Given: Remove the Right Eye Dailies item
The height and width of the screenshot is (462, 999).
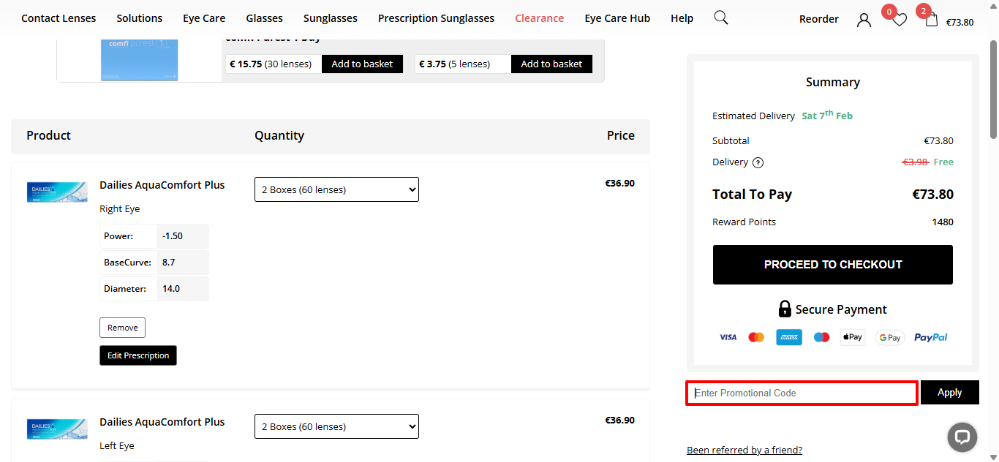Looking at the screenshot, I should point(122,328).
